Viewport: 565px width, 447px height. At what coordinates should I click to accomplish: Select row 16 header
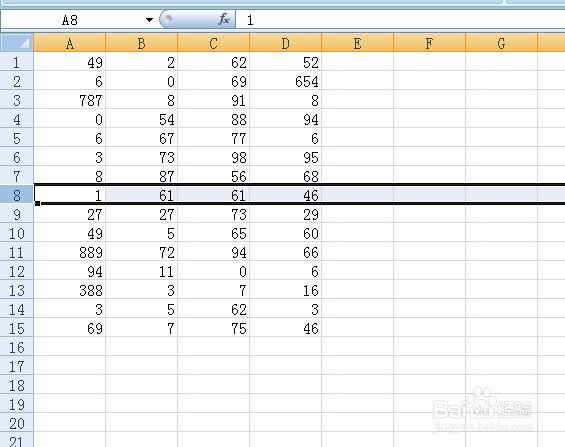click(x=17, y=347)
